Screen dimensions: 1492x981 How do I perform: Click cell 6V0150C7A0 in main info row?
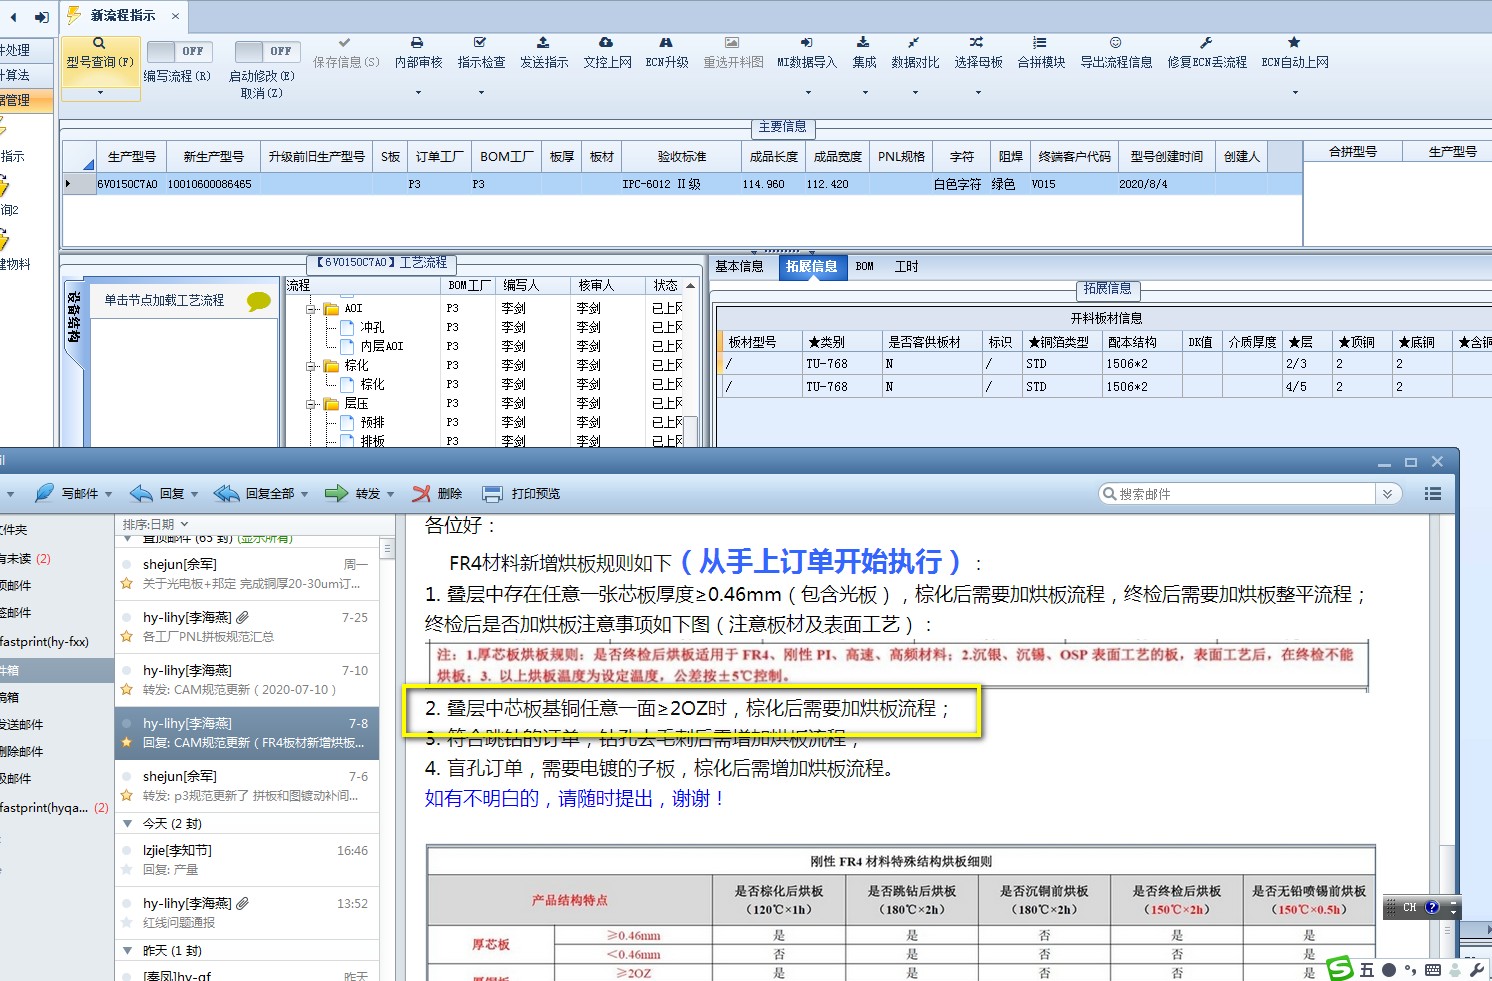click(x=127, y=184)
